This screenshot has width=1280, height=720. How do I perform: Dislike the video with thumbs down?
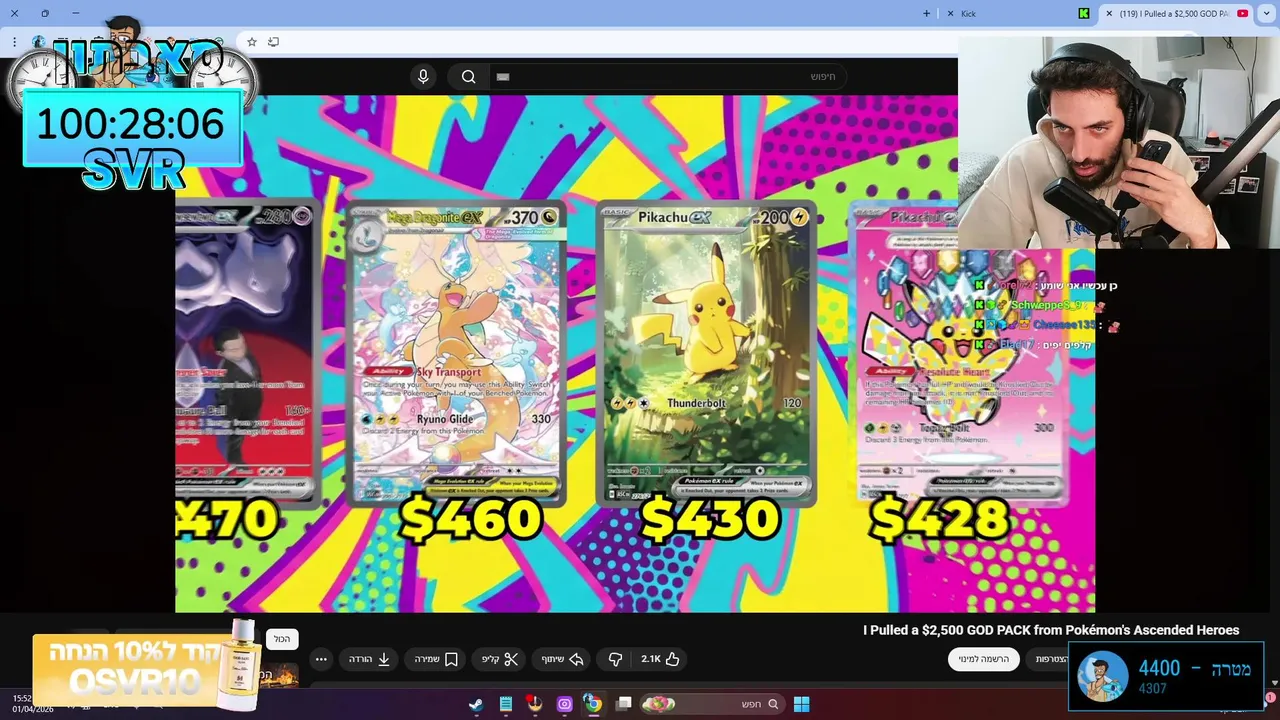coord(615,659)
